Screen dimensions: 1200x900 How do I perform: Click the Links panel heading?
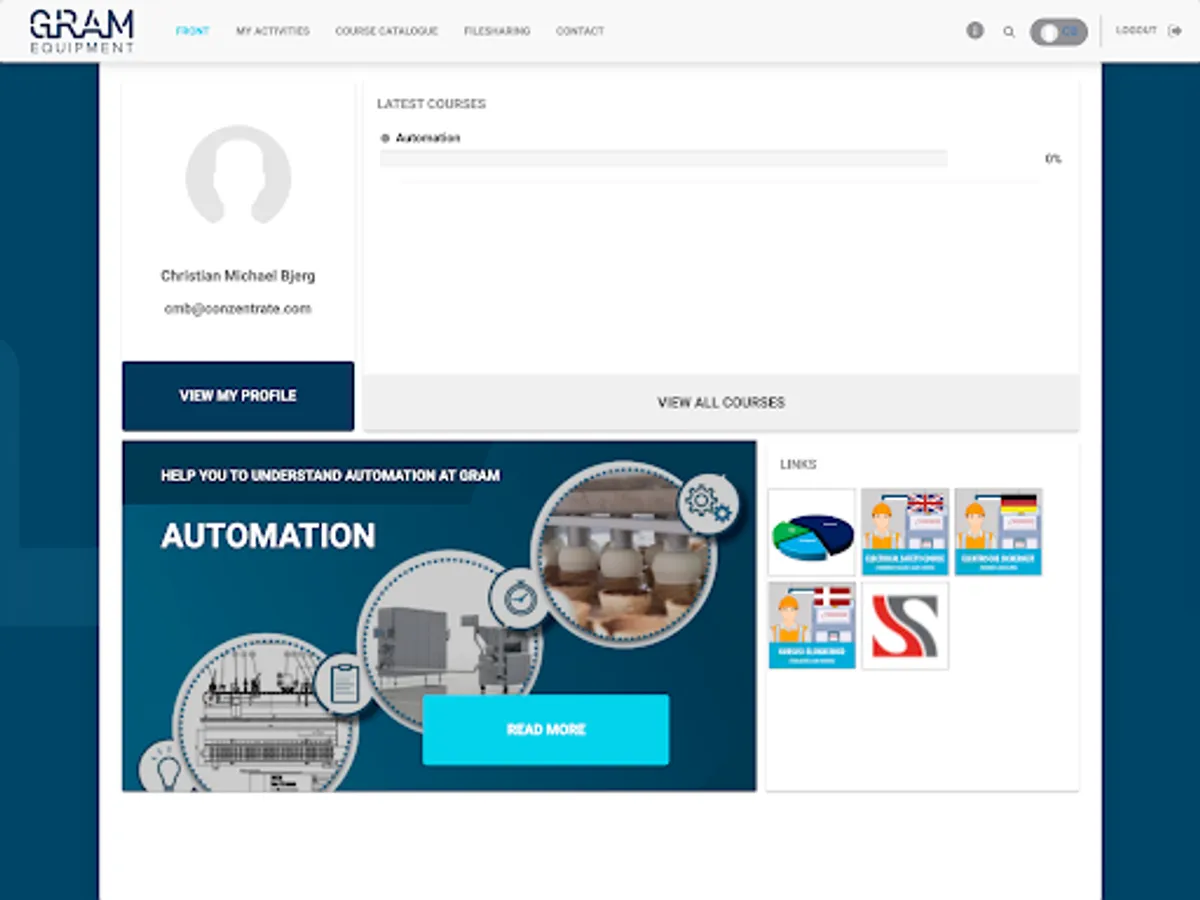[x=798, y=465]
